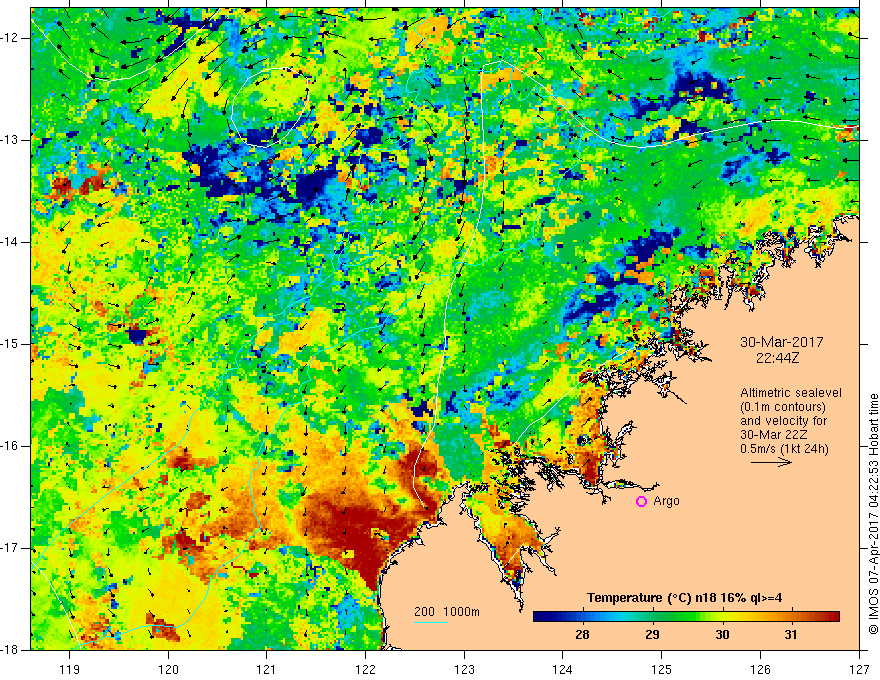Click the cyan 200m isobath legend line

430,622
